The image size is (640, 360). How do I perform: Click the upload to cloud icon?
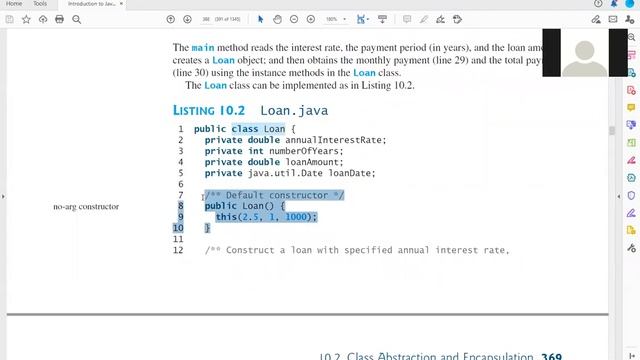pos(43,19)
